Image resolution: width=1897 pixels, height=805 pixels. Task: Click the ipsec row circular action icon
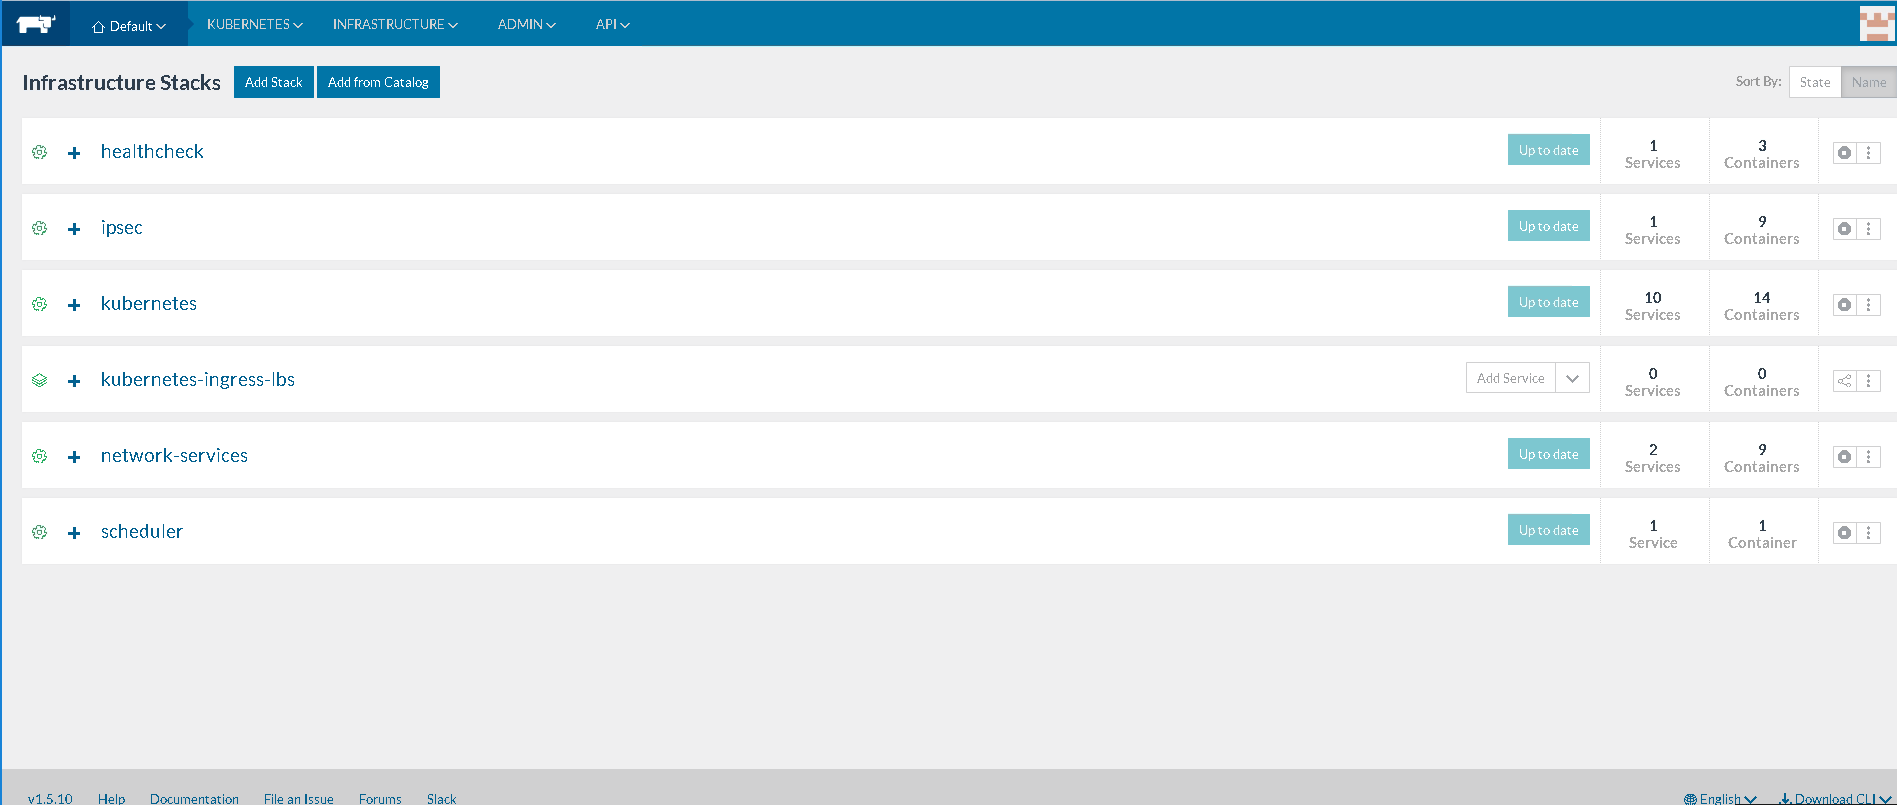point(1845,229)
